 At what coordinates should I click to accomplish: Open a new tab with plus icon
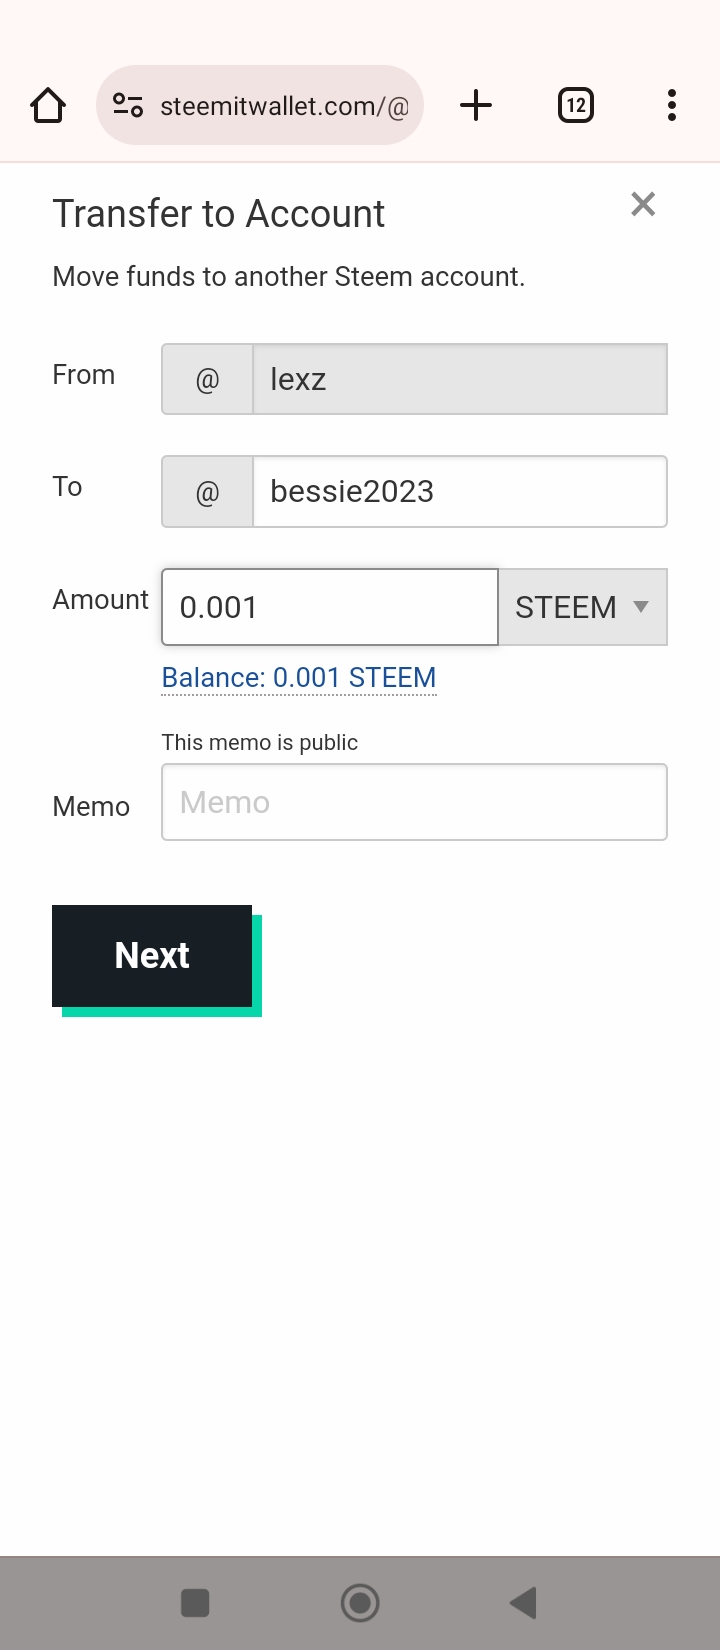click(476, 105)
